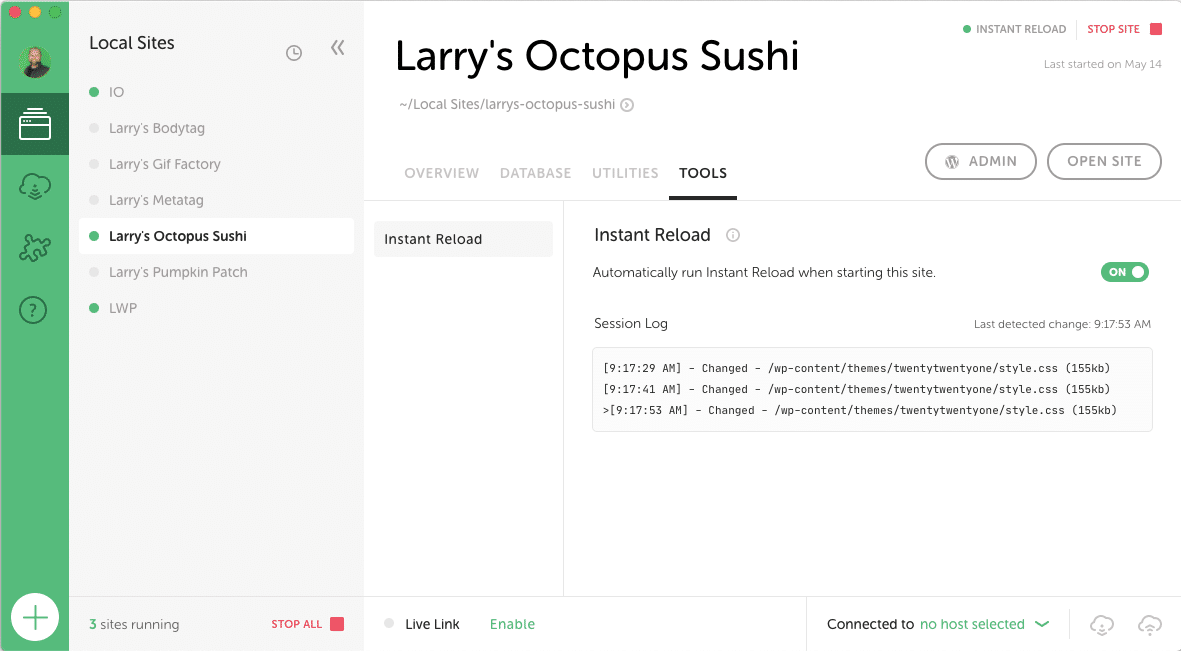Screen dimensions: 1181x651
Task: Reveal site folder via path arrow icon
Action: click(627, 105)
